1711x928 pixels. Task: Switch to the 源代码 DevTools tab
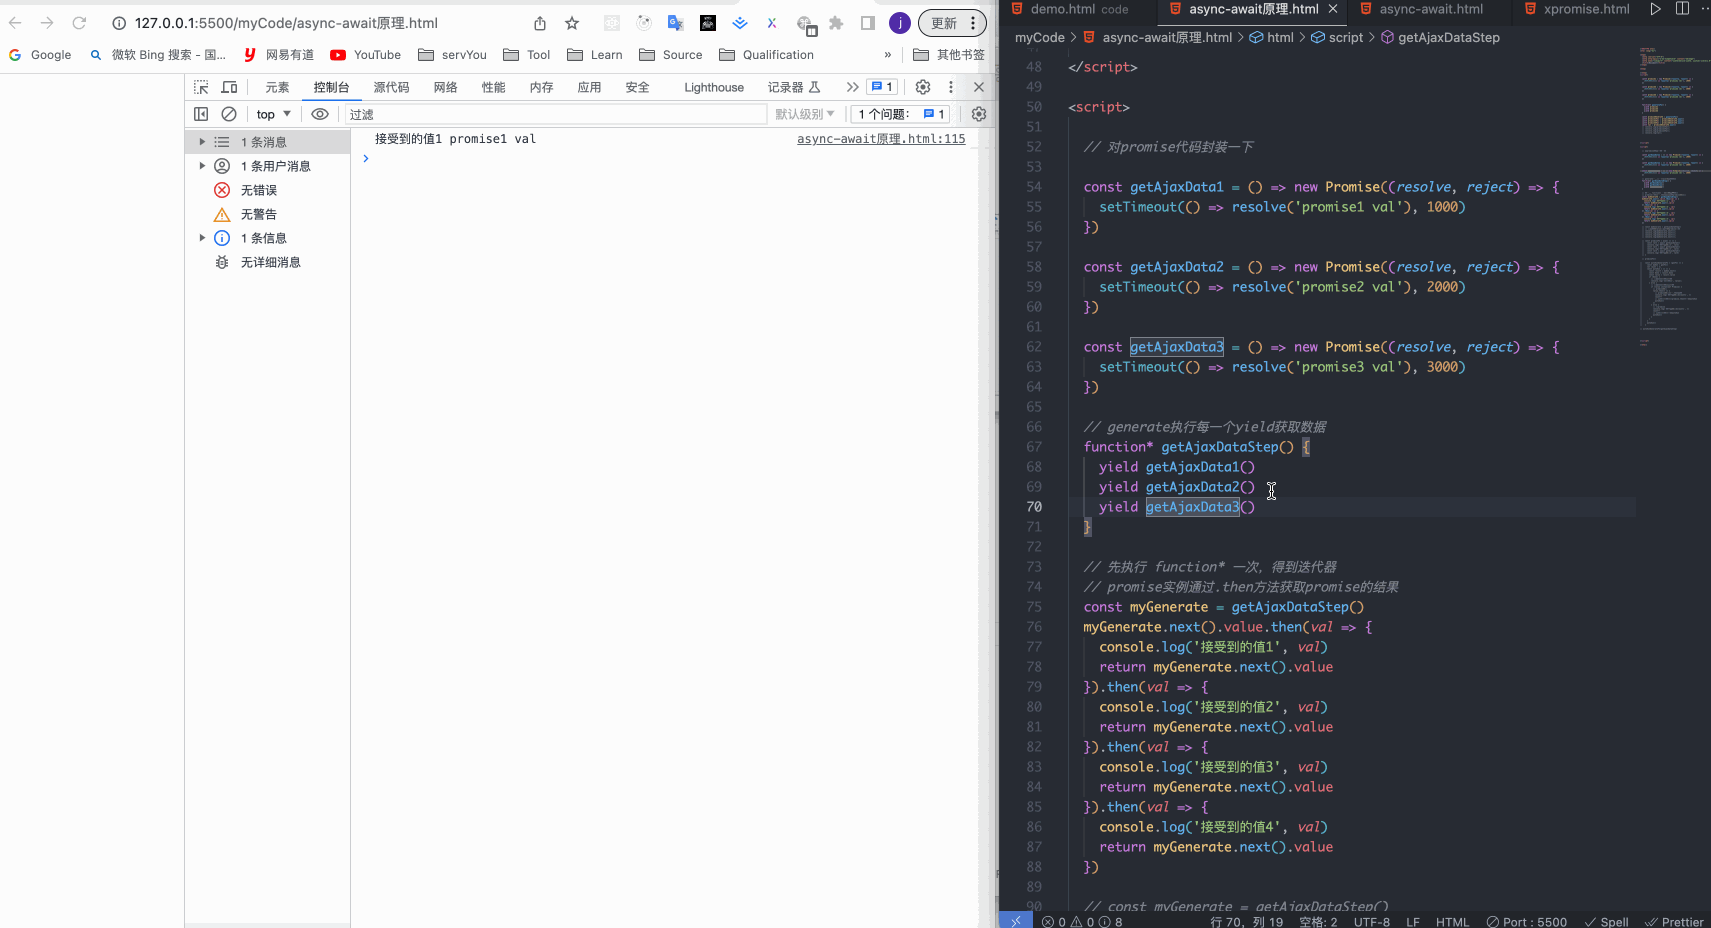(391, 87)
